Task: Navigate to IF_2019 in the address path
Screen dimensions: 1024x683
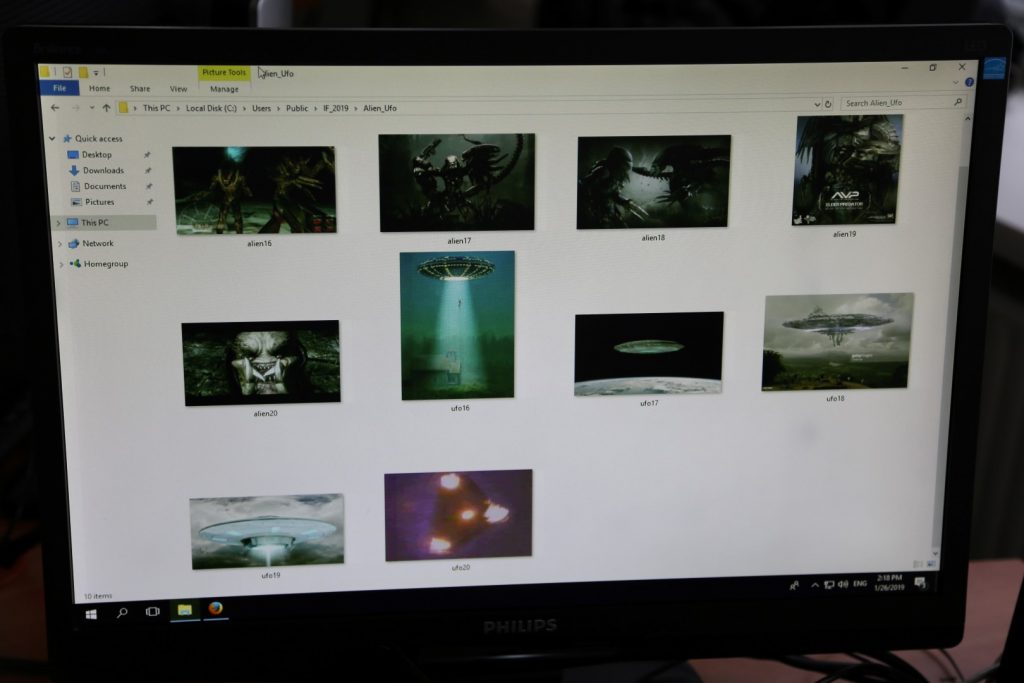Action: point(336,108)
